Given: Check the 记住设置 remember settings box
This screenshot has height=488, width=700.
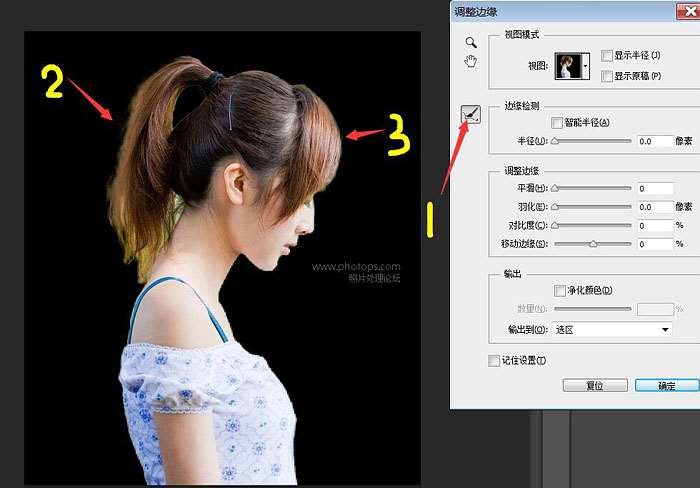Looking at the screenshot, I should (x=493, y=360).
